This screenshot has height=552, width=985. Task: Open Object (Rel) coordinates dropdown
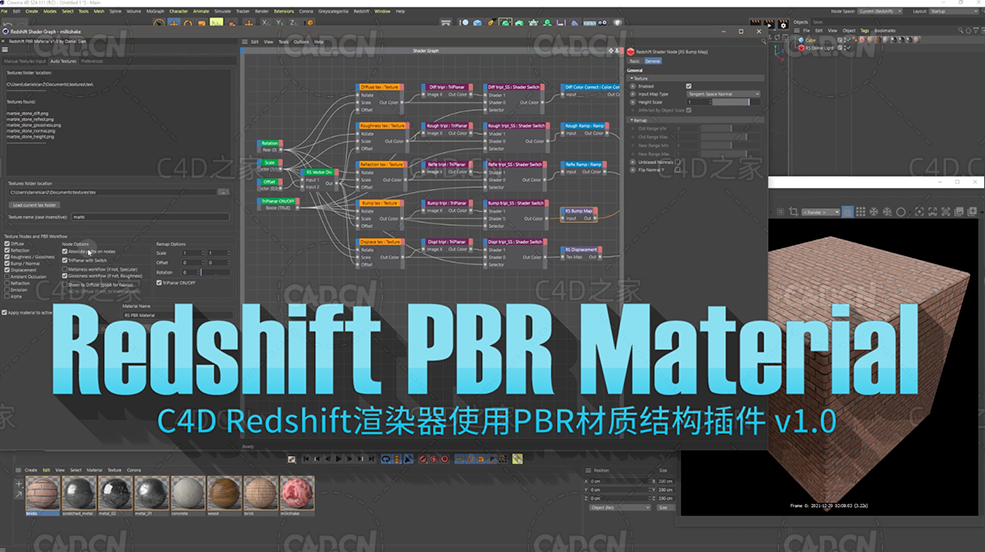pyautogui.click(x=619, y=507)
